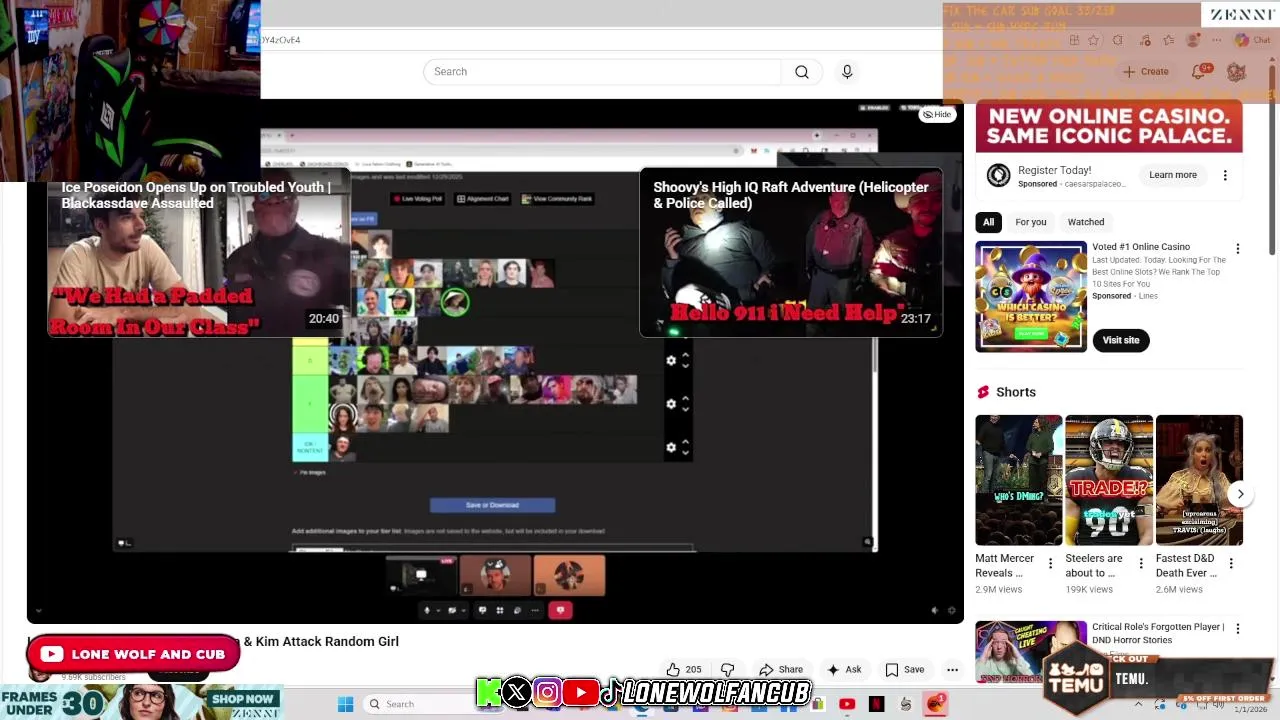Open options for the Register Today ad
Screen dimensions: 1280x720
(1225, 176)
